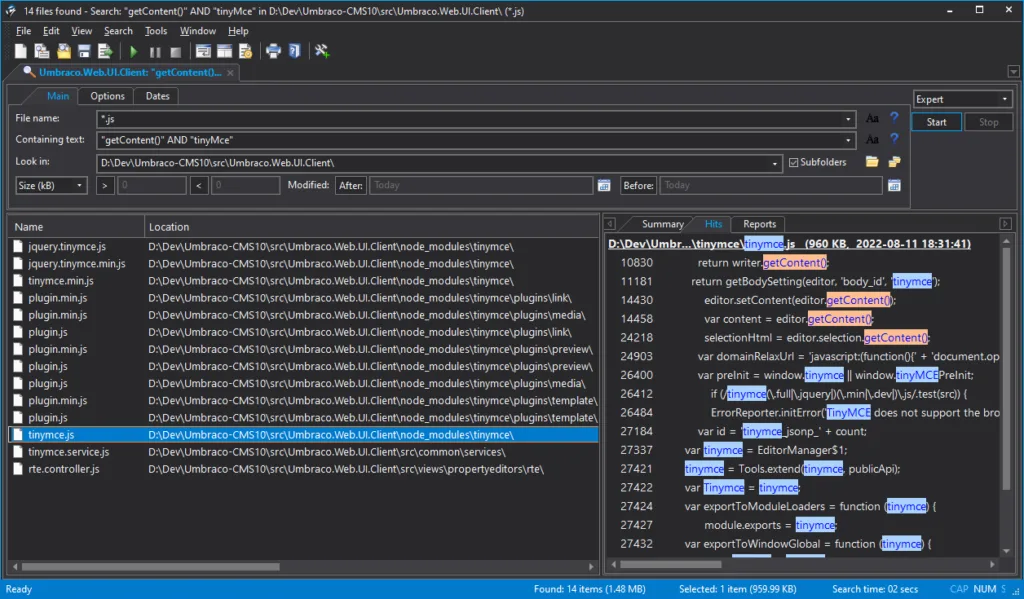
Task: Click the Pause search toolbar icon
Action: 155,51
